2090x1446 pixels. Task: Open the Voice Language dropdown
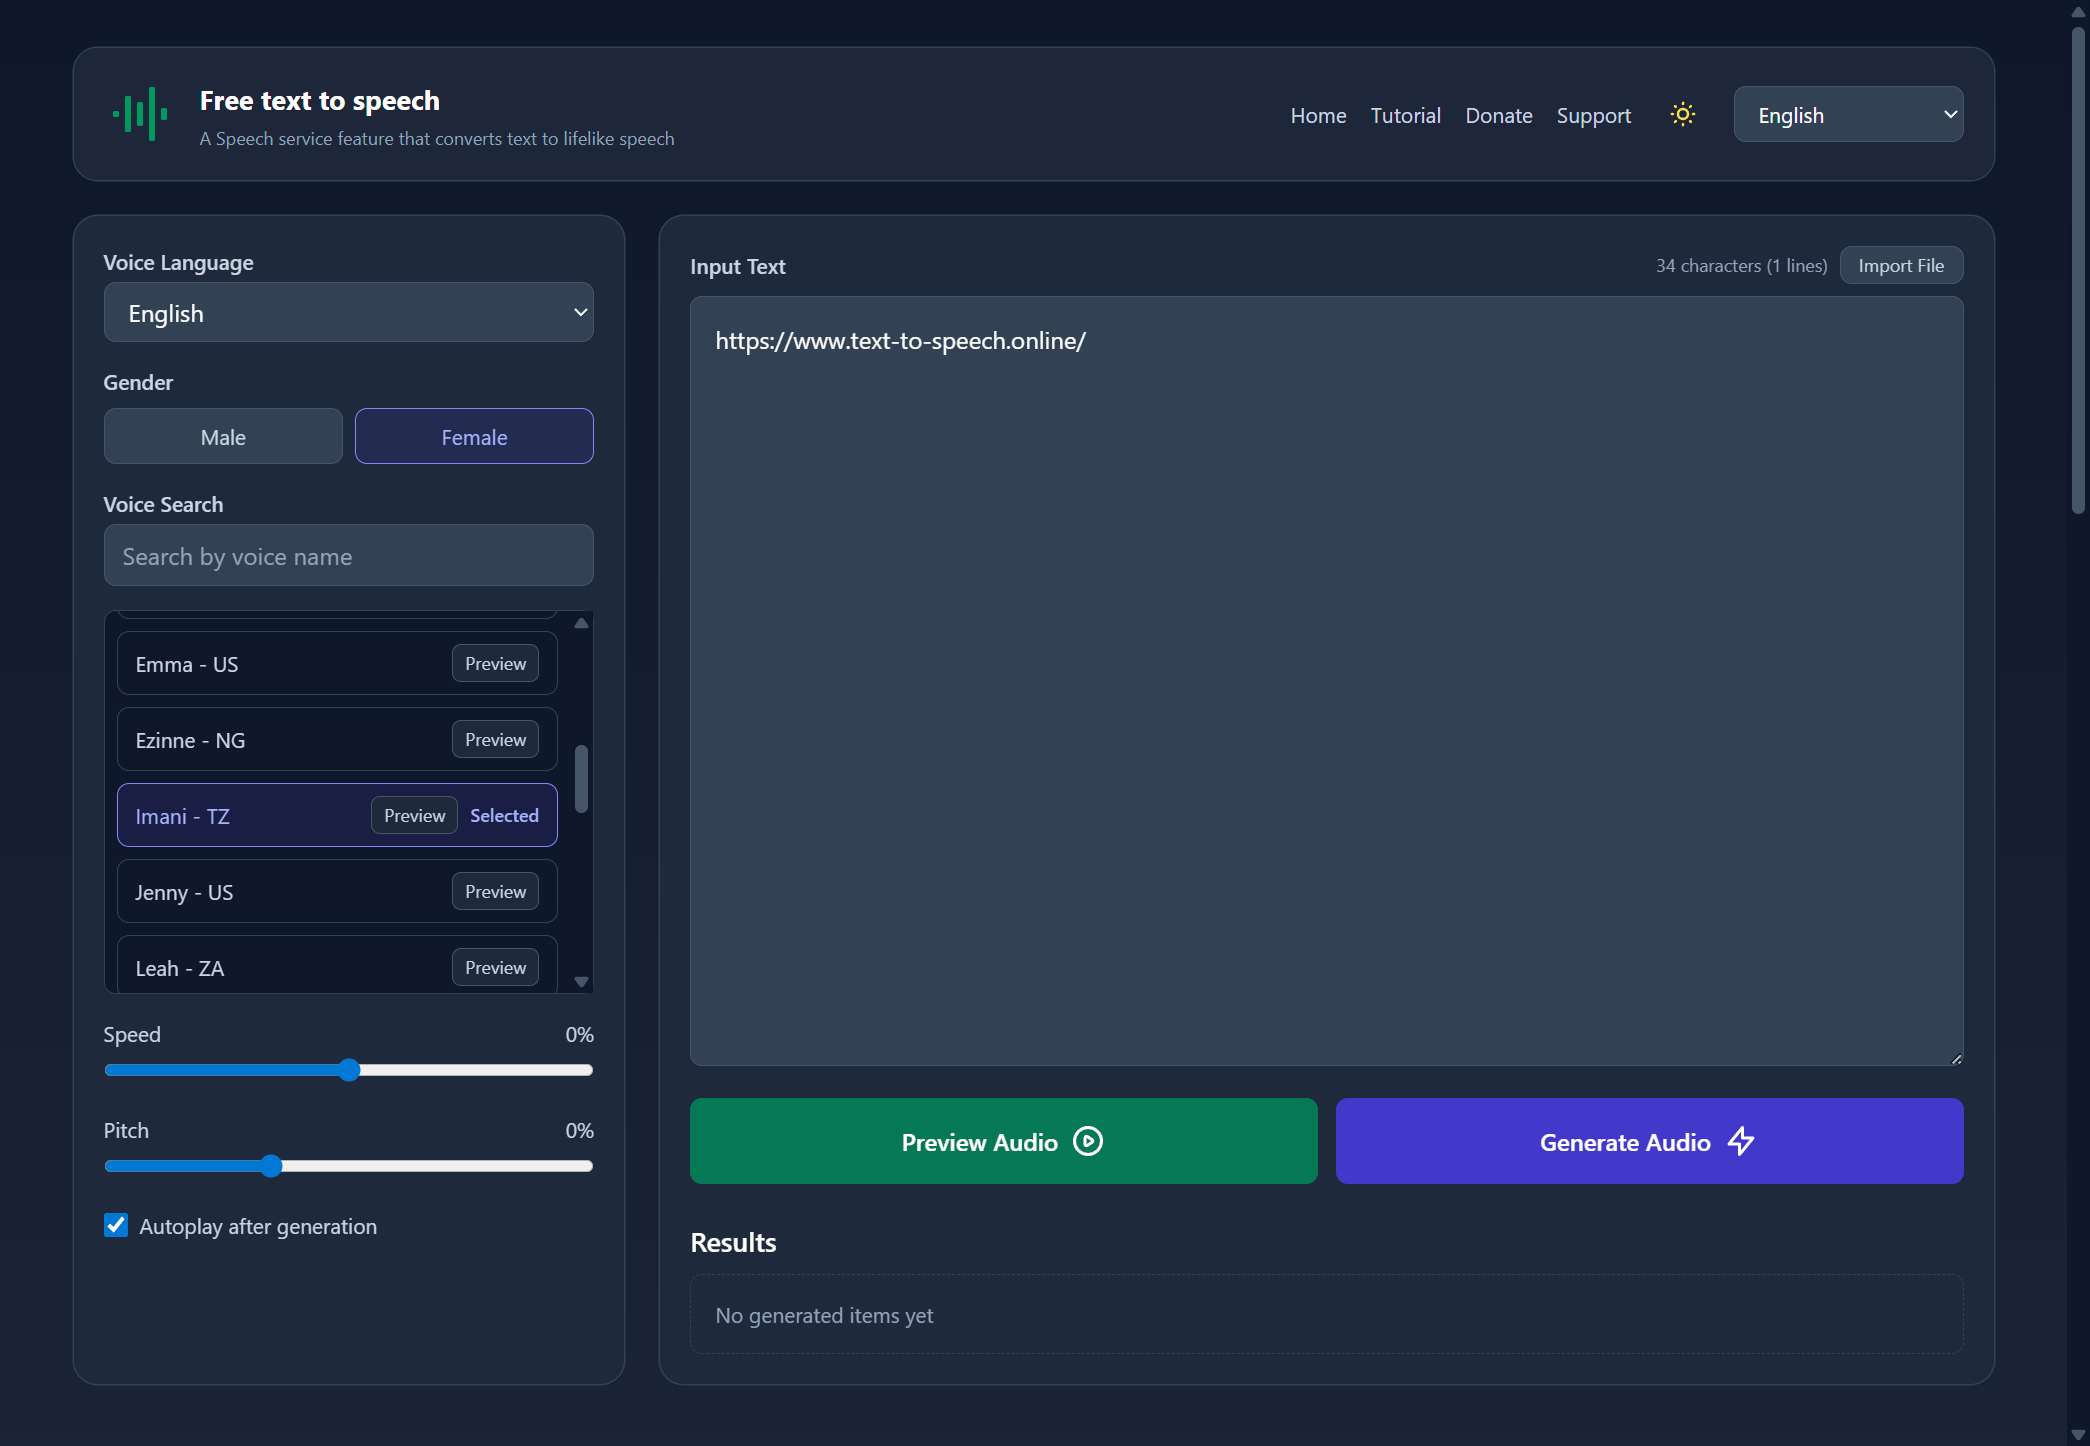point(349,312)
